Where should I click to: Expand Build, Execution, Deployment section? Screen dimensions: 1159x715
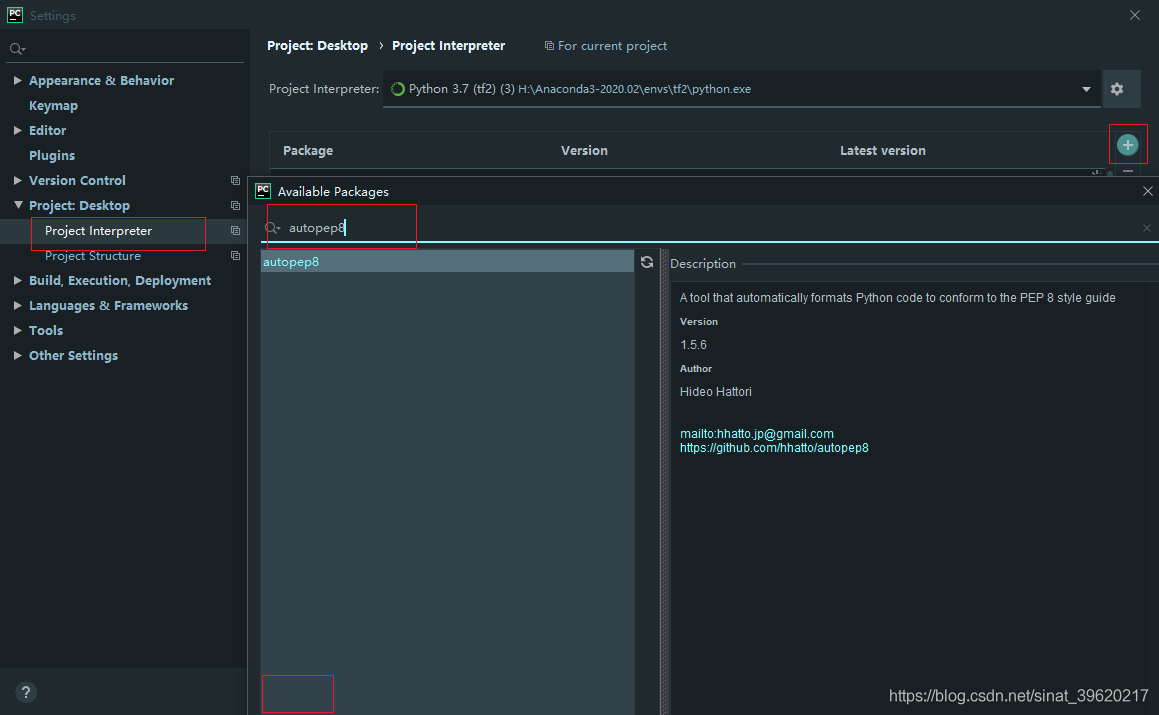(17, 280)
